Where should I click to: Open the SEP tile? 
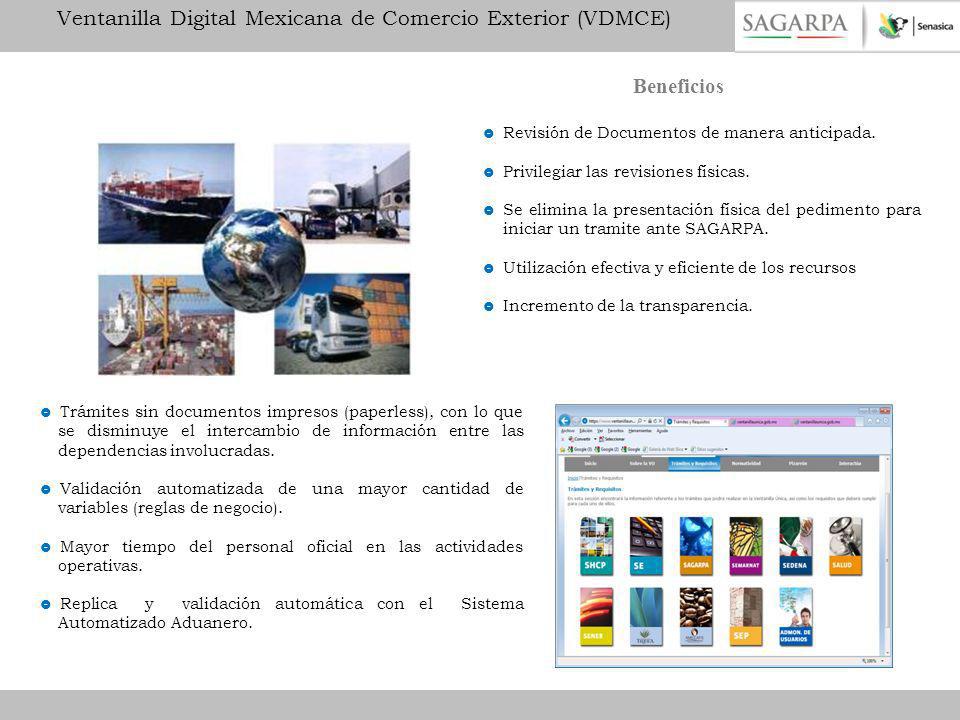(746, 617)
